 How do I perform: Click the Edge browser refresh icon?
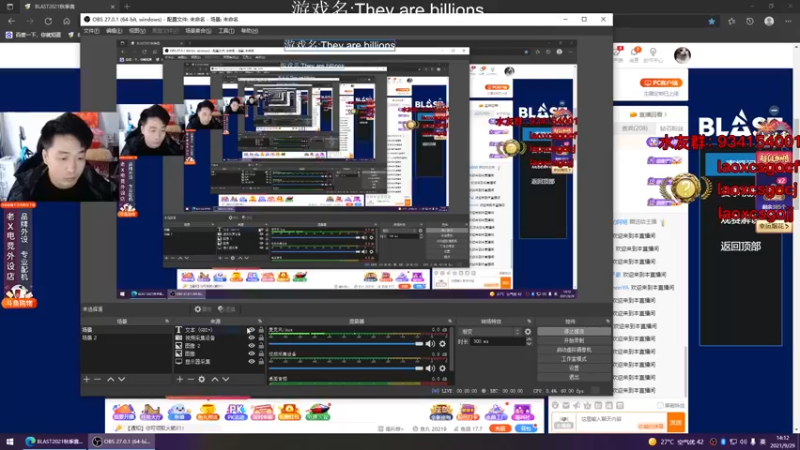pyautogui.click(x=48, y=21)
